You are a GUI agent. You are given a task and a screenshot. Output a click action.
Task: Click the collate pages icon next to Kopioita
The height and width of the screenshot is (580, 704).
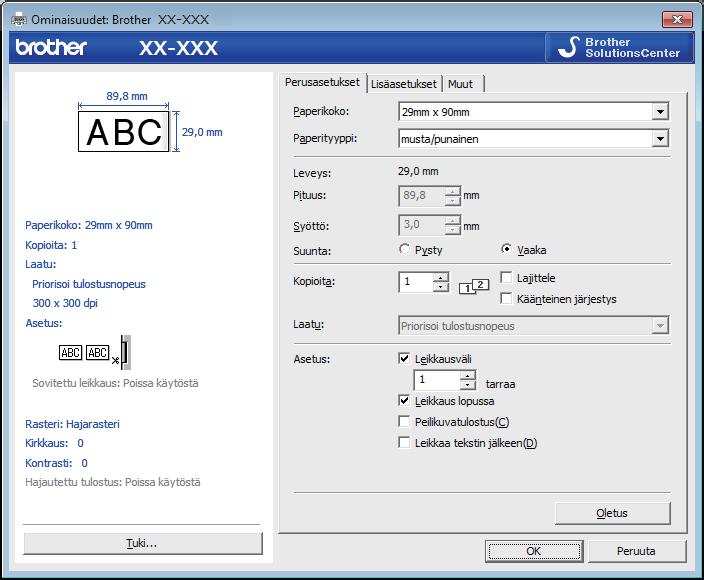[474, 286]
